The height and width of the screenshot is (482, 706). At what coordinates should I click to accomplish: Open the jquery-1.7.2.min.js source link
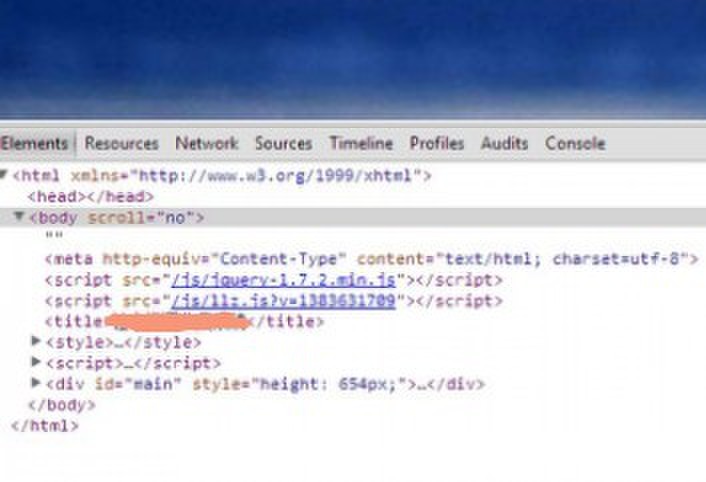coord(283,280)
